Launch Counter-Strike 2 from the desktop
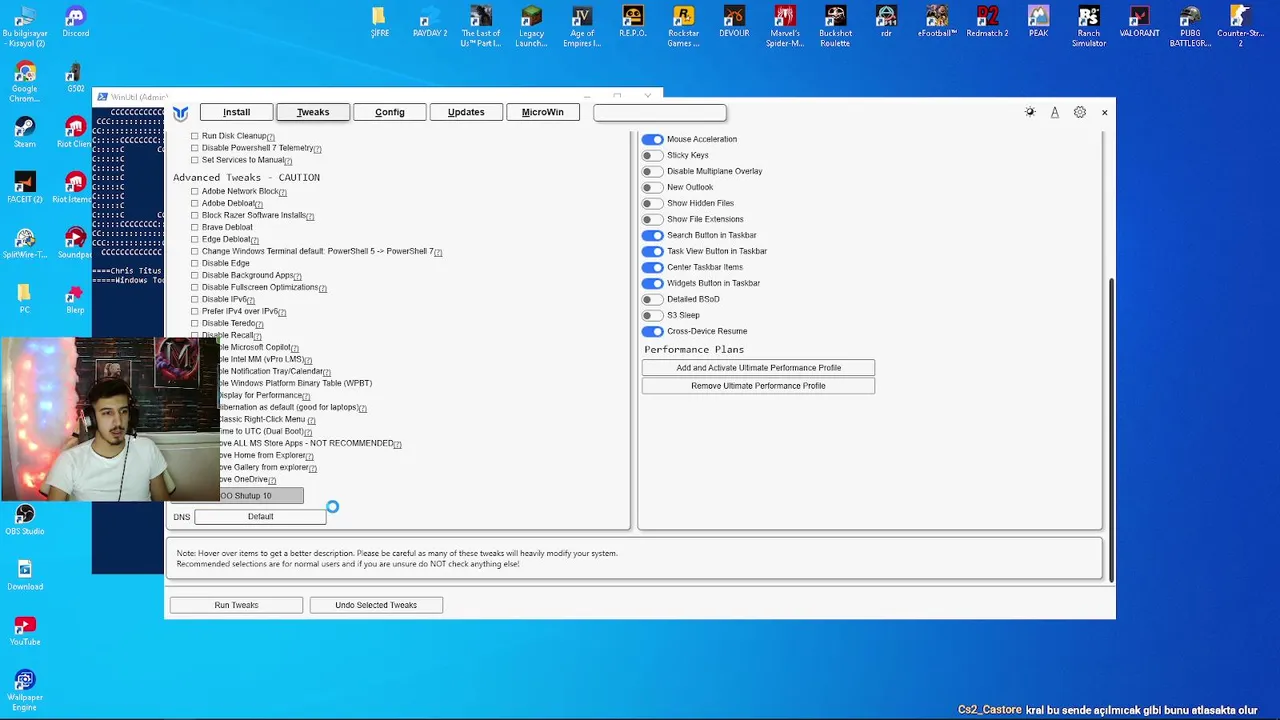Image resolution: width=1280 pixels, height=720 pixels. click(1240, 27)
